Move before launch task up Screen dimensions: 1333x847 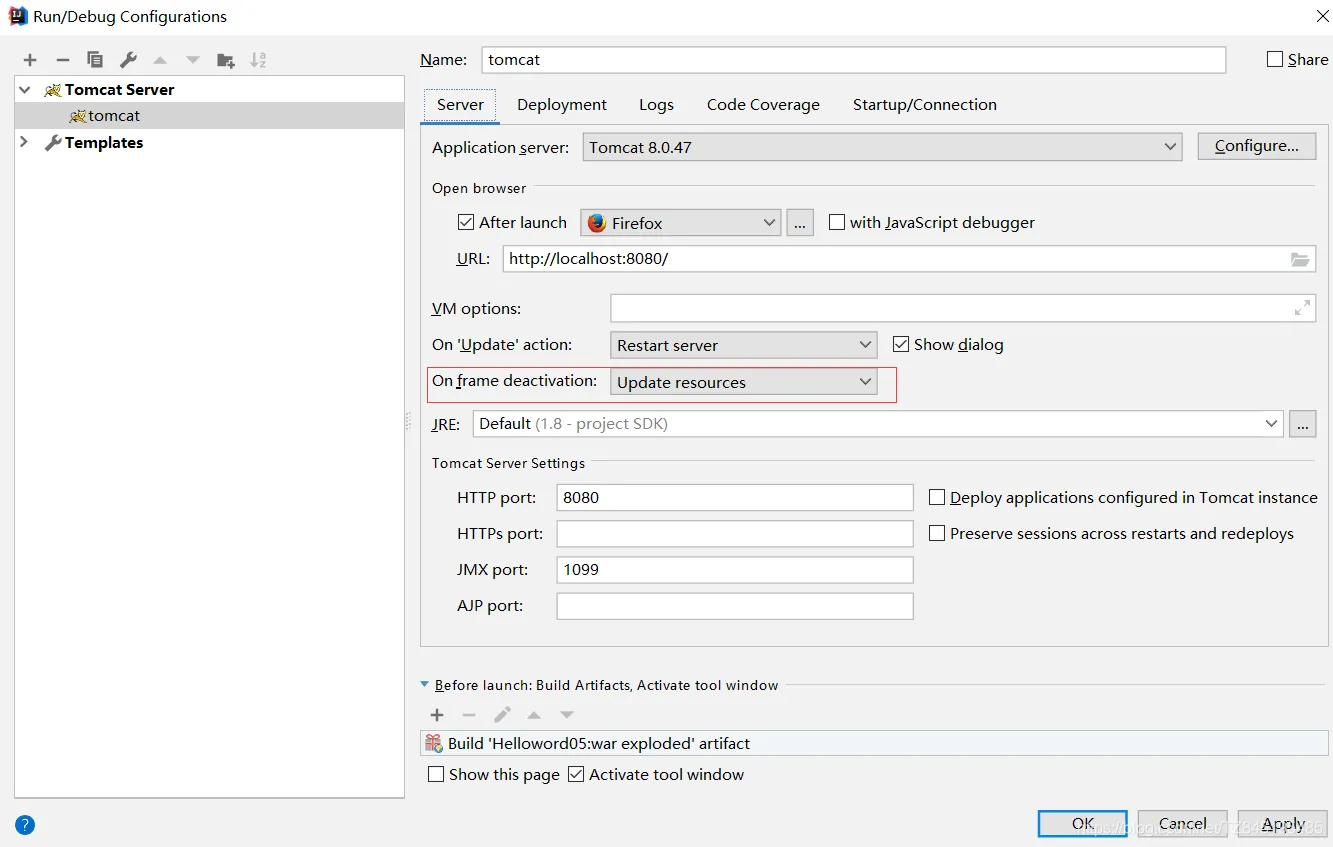point(534,715)
